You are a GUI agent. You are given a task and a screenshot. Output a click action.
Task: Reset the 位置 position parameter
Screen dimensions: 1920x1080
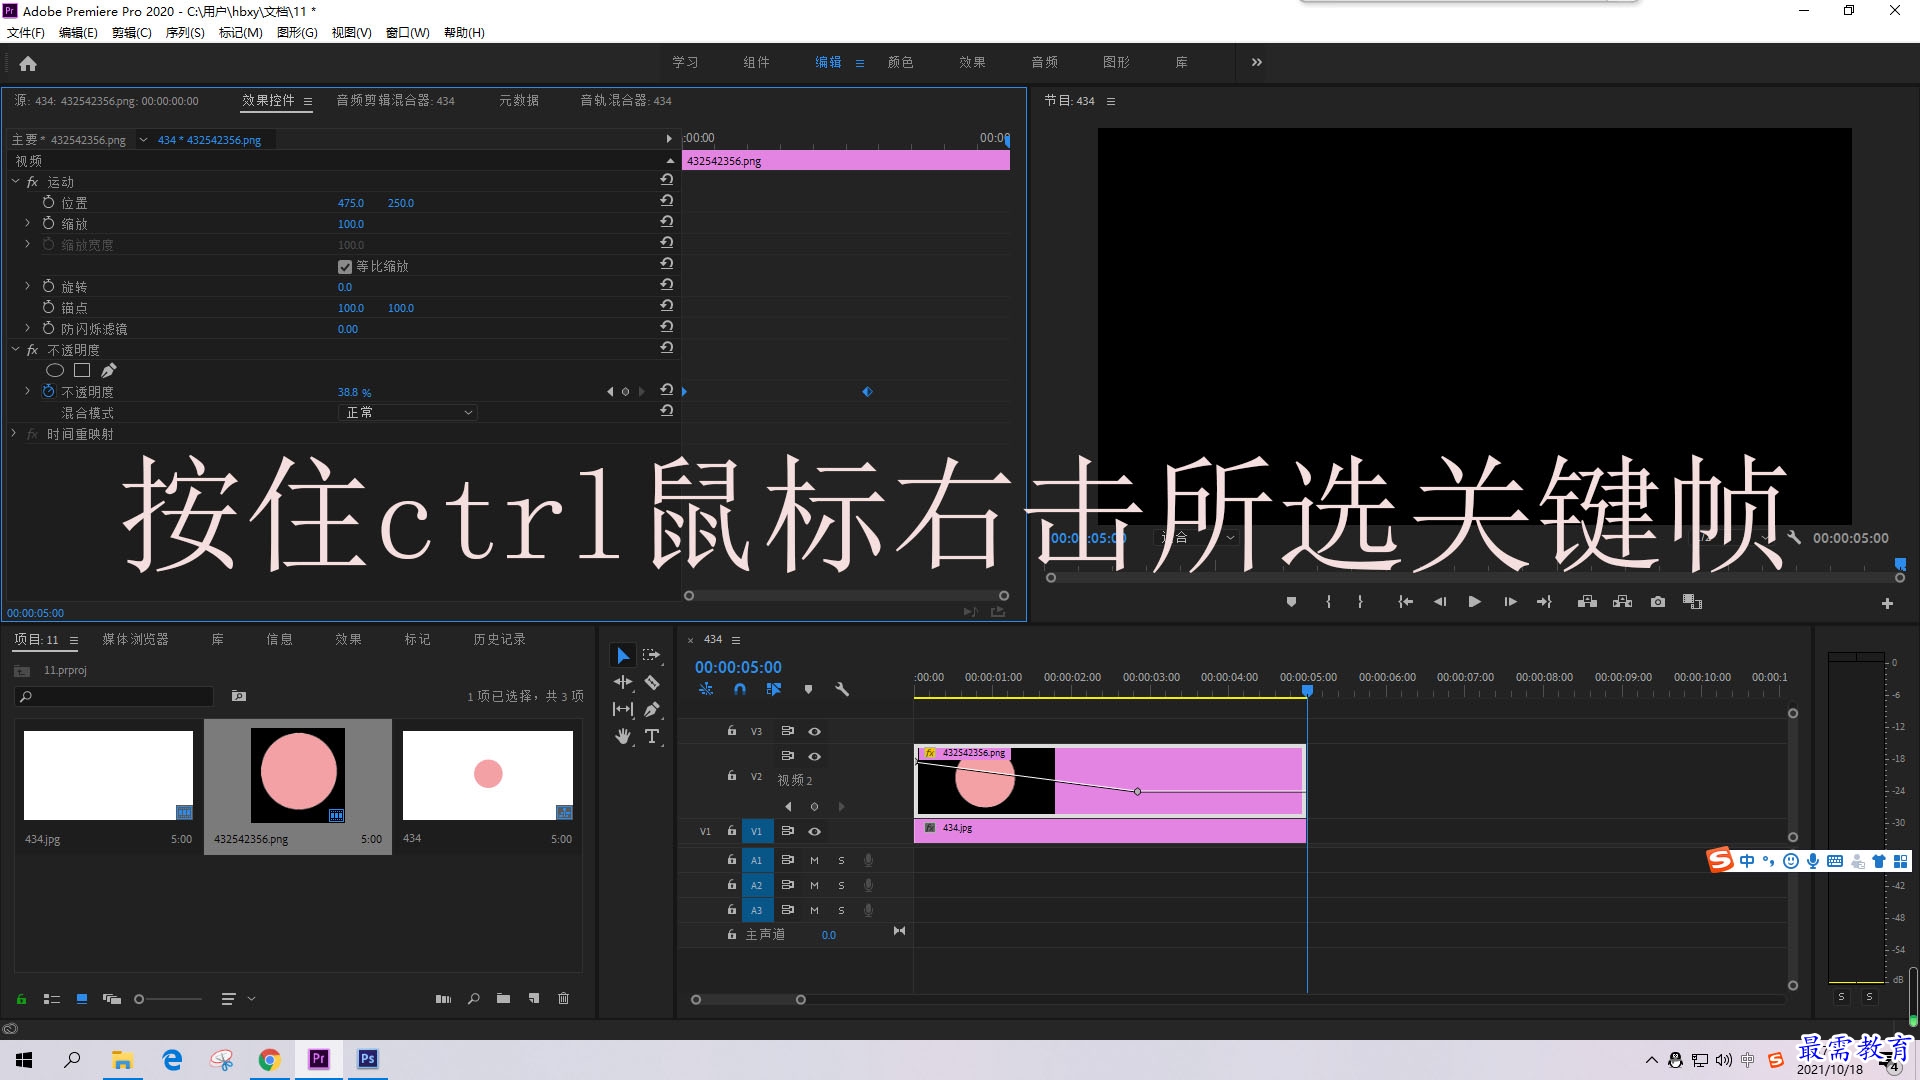coord(667,201)
